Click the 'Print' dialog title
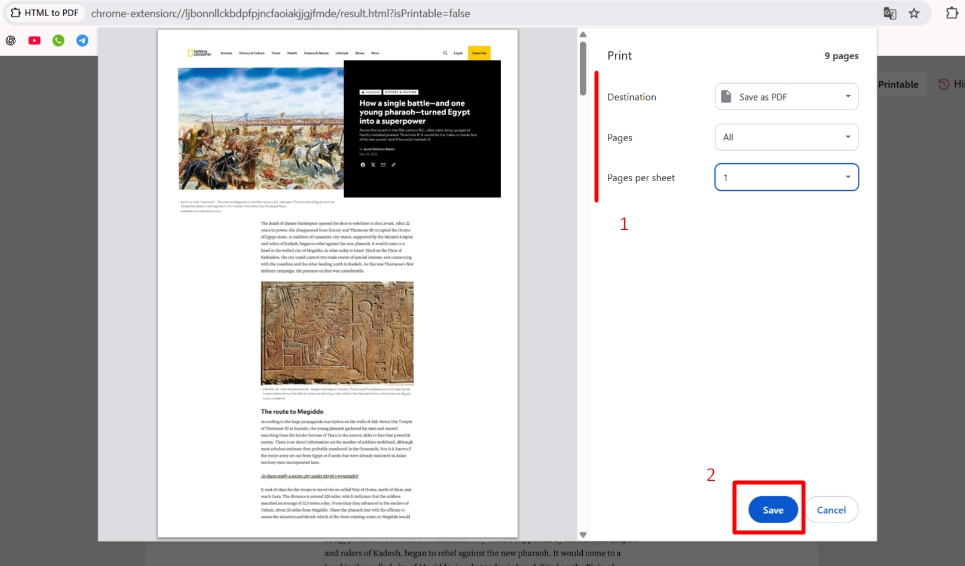The width and height of the screenshot is (965, 566). pos(619,55)
